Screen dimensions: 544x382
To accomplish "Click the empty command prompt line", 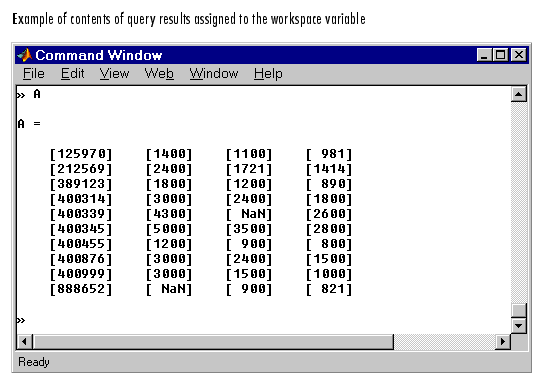I will click(264, 320).
